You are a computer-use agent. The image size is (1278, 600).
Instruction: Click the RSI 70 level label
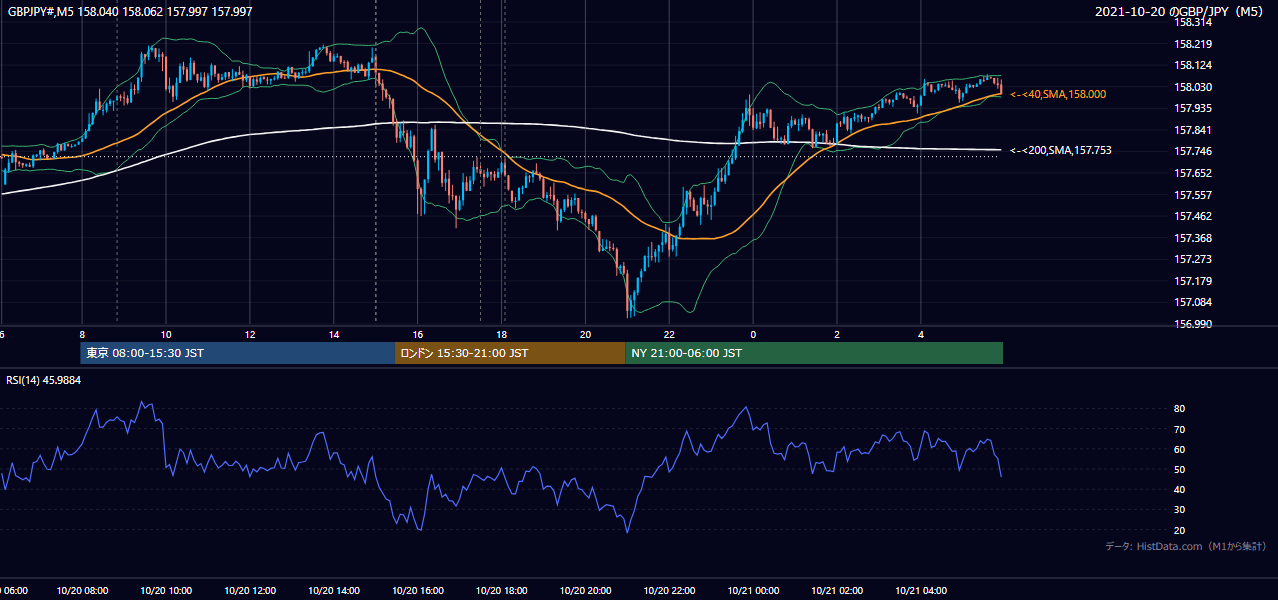tap(1179, 429)
